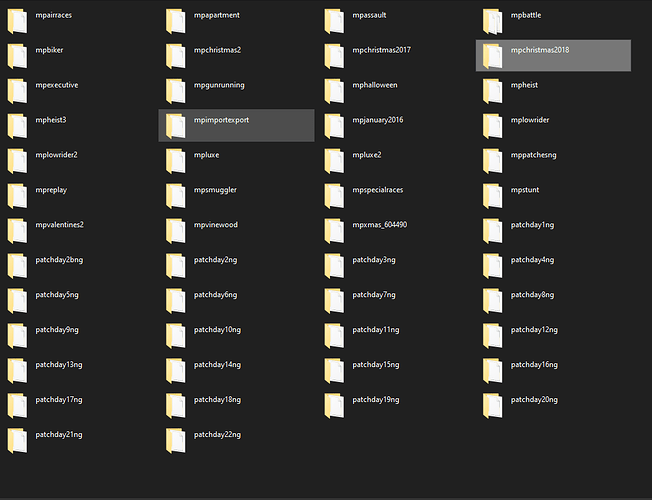Click the 'patchday3ng' folder name

click(374, 260)
